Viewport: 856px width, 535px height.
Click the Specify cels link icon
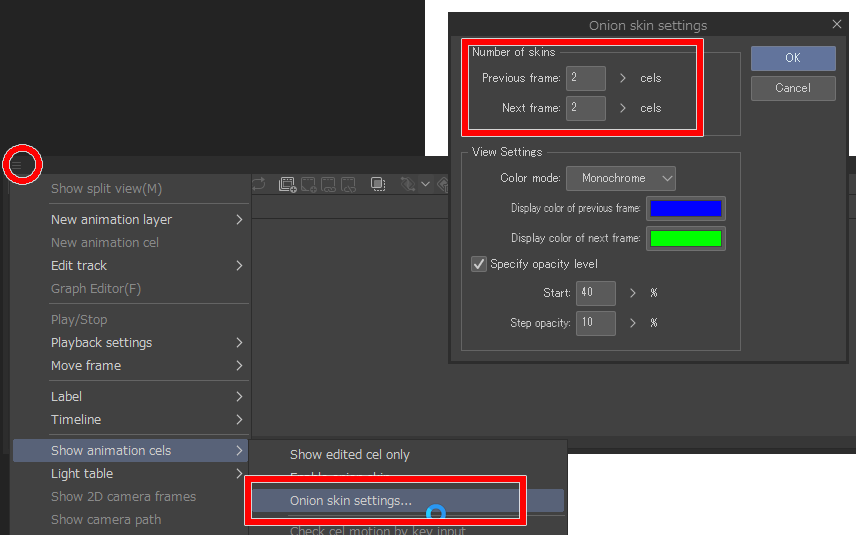pyautogui.click(x=328, y=185)
